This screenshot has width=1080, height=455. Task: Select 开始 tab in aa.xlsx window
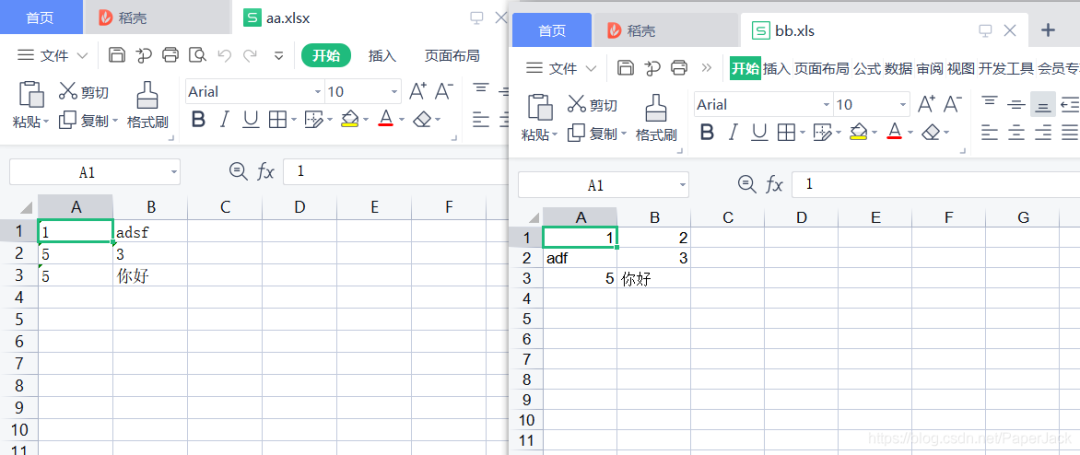[x=326, y=56]
